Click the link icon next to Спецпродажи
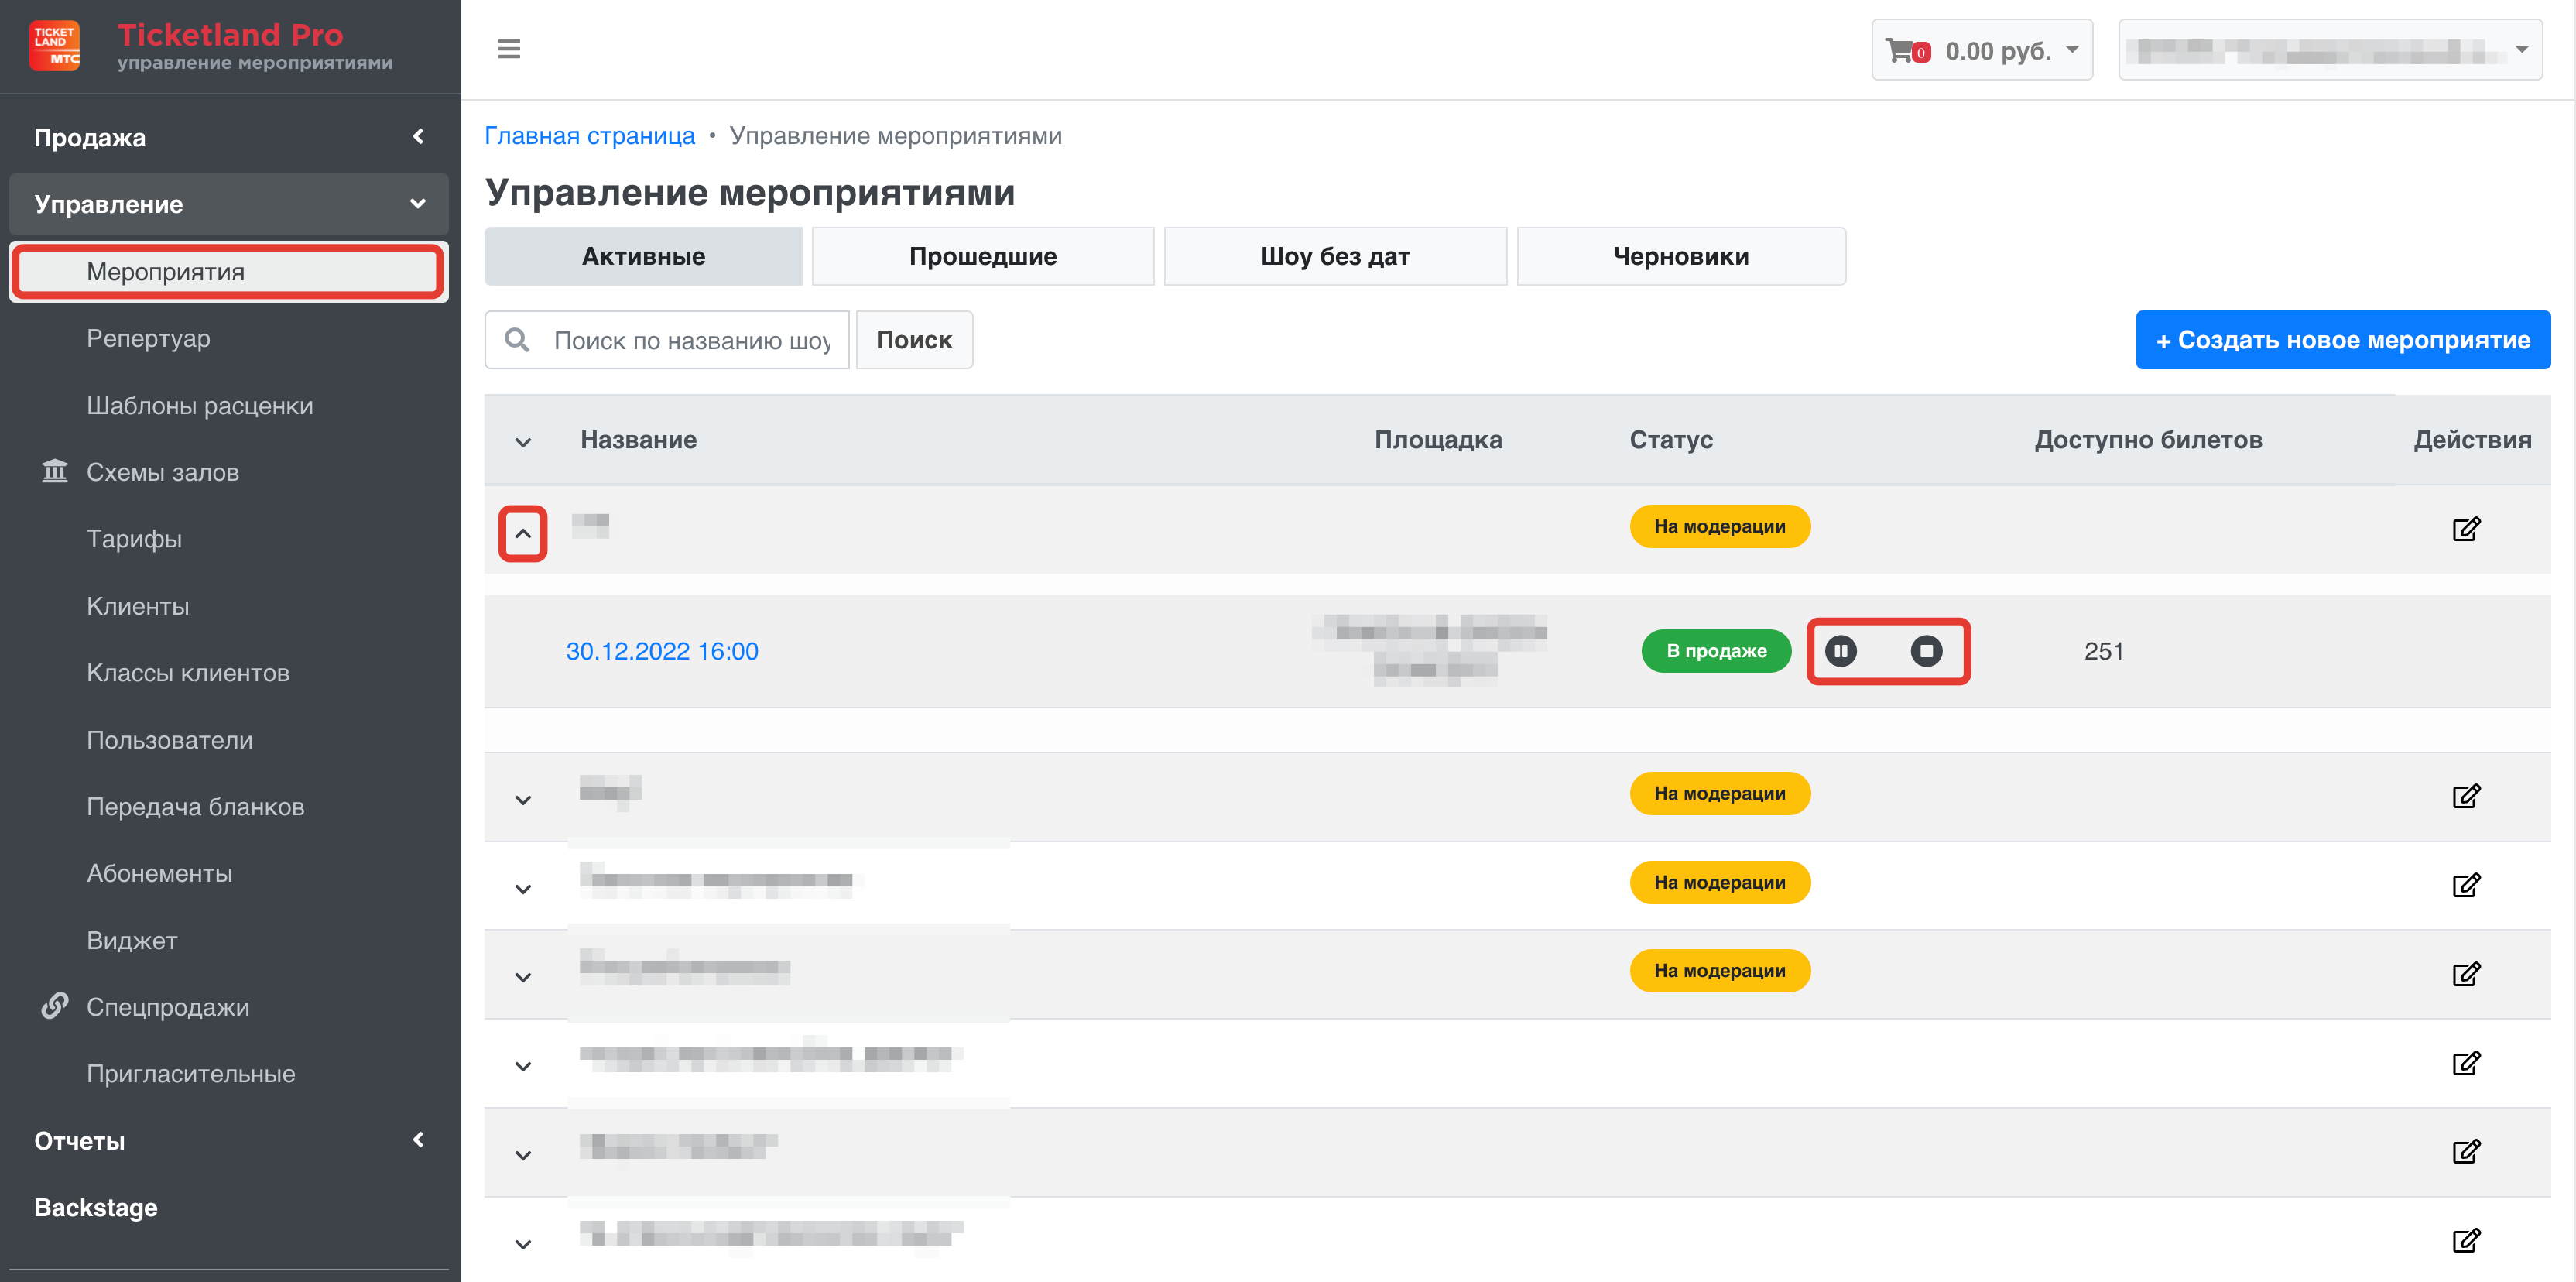 pyautogui.click(x=55, y=1006)
